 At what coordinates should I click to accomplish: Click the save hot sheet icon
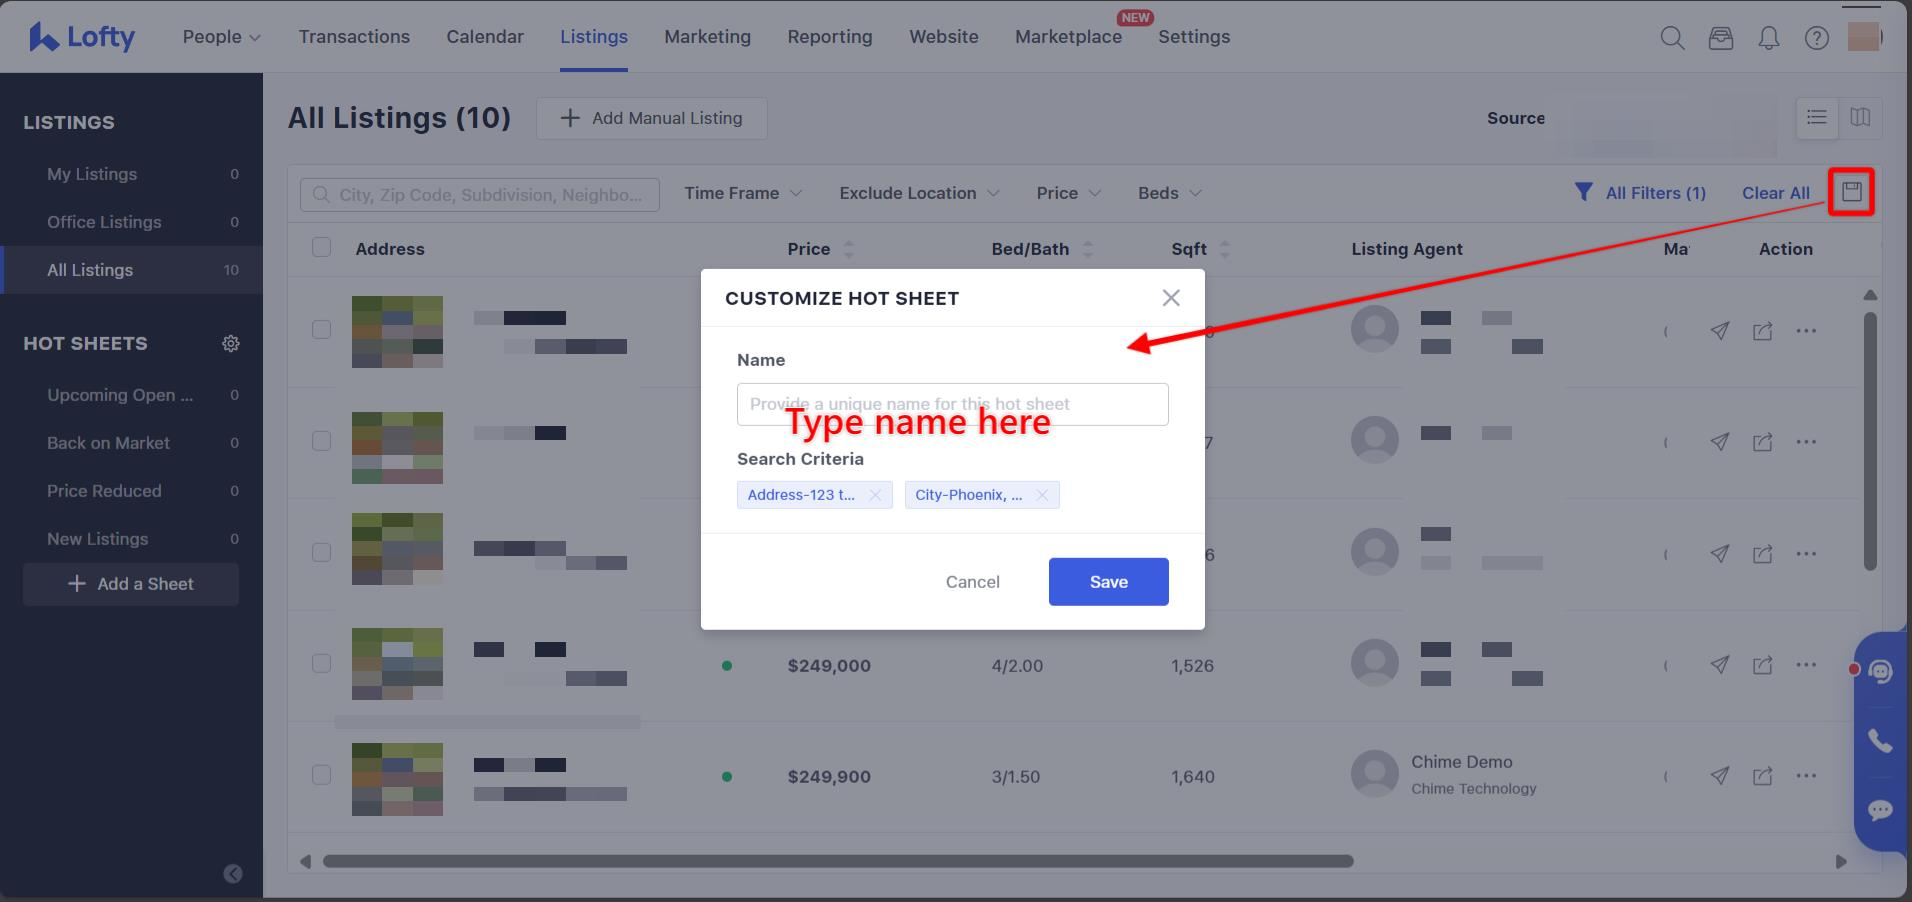(x=1851, y=192)
